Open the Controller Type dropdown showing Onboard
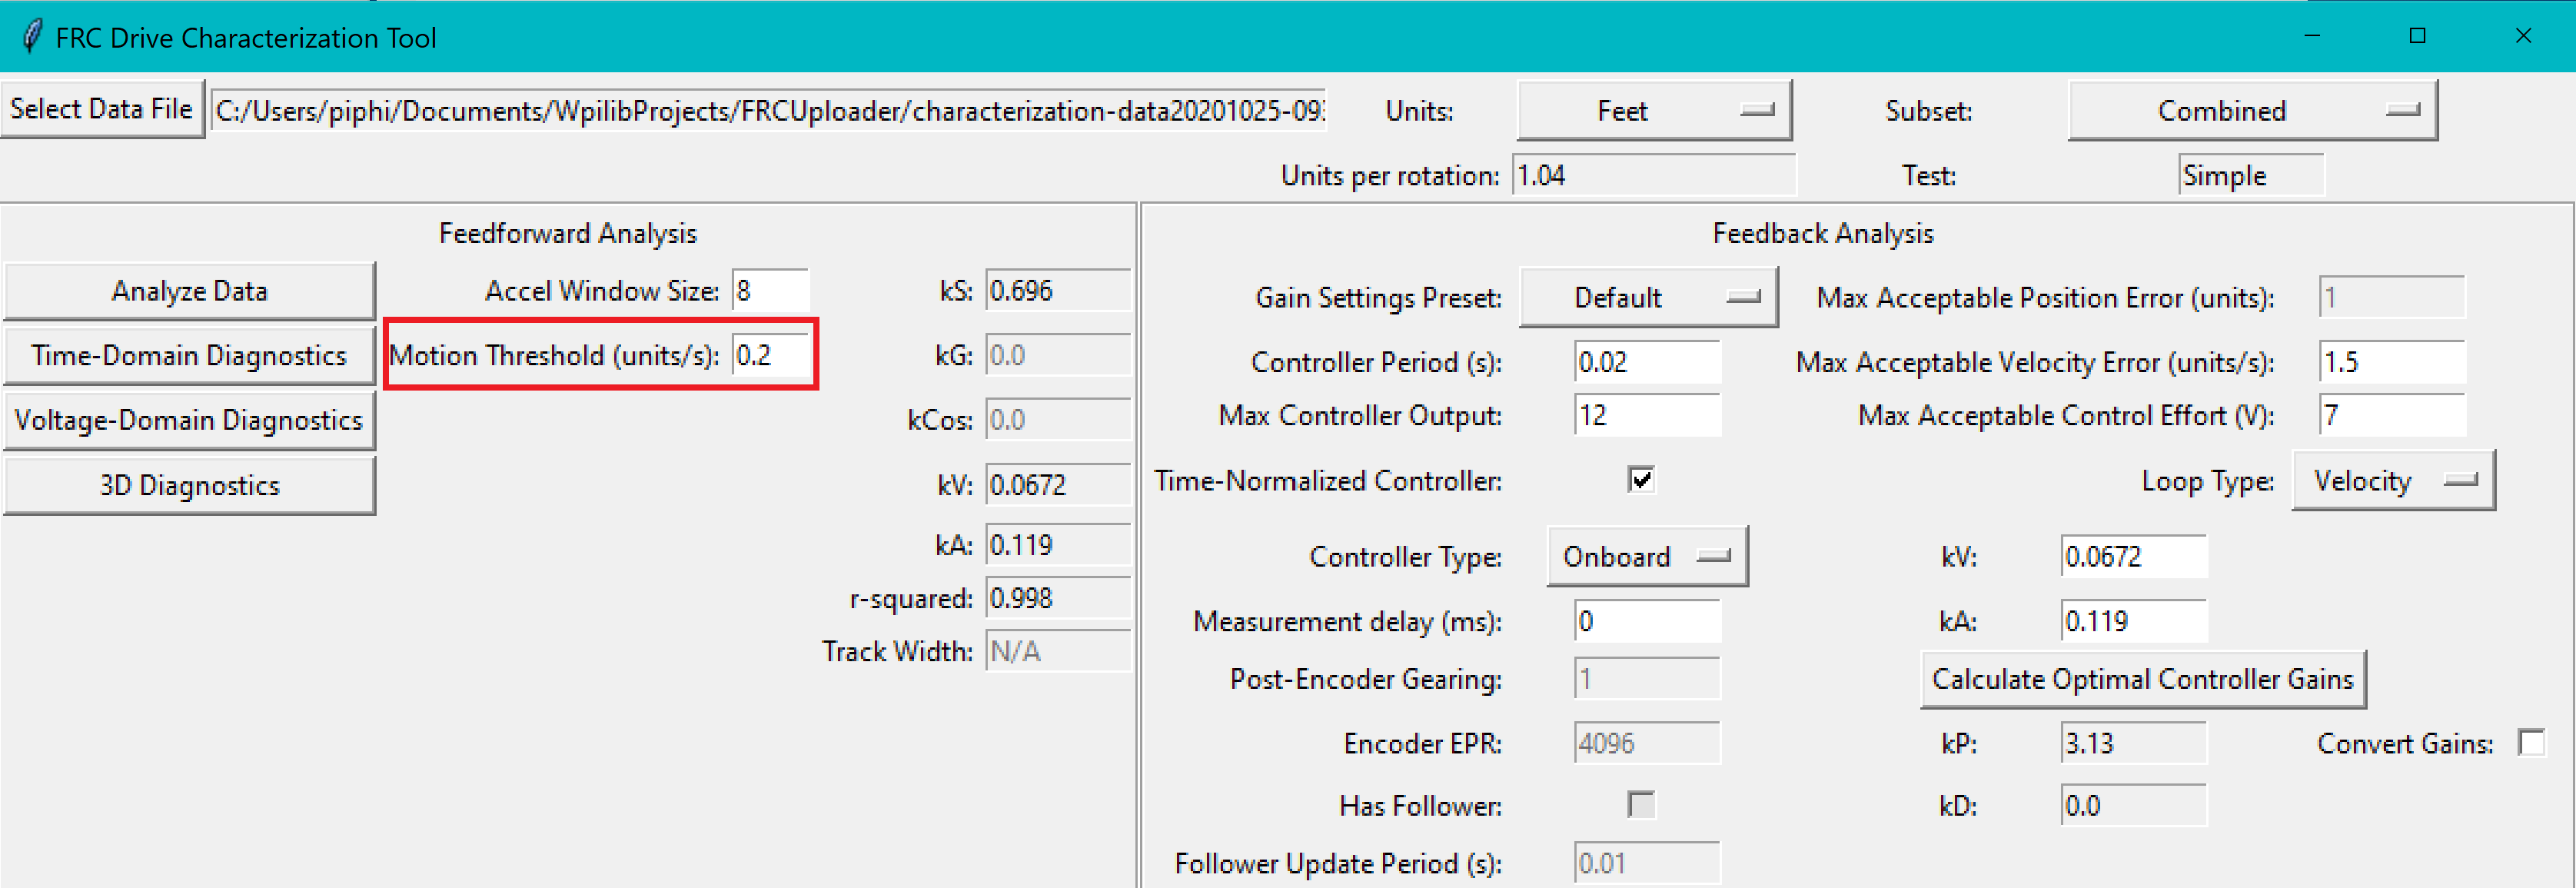2576x888 pixels. point(1647,556)
